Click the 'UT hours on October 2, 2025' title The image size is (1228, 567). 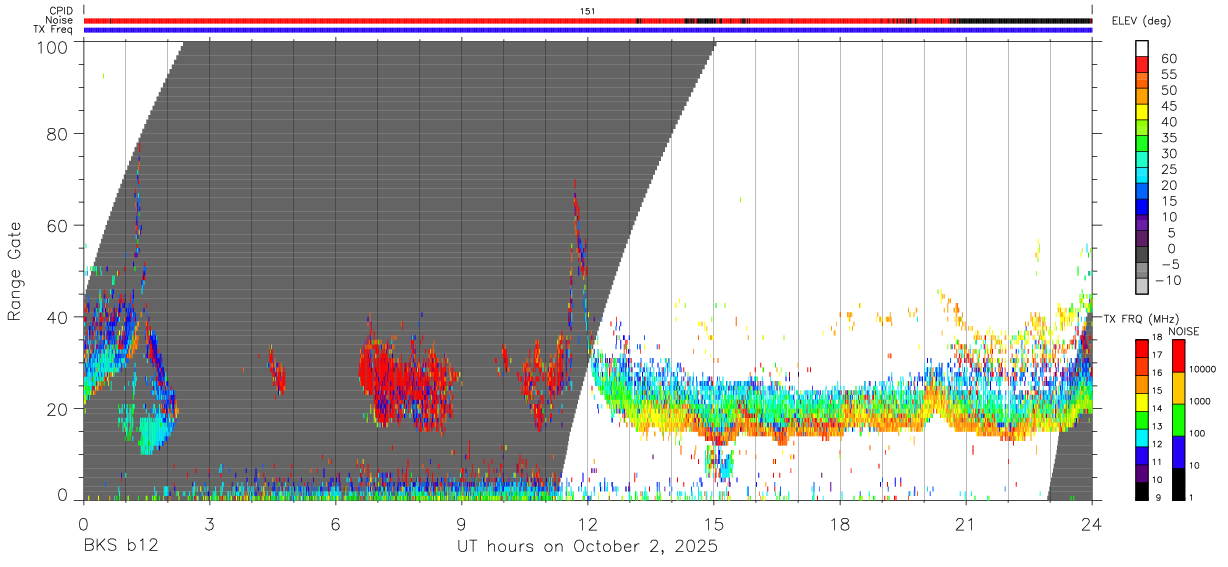pos(587,547)
